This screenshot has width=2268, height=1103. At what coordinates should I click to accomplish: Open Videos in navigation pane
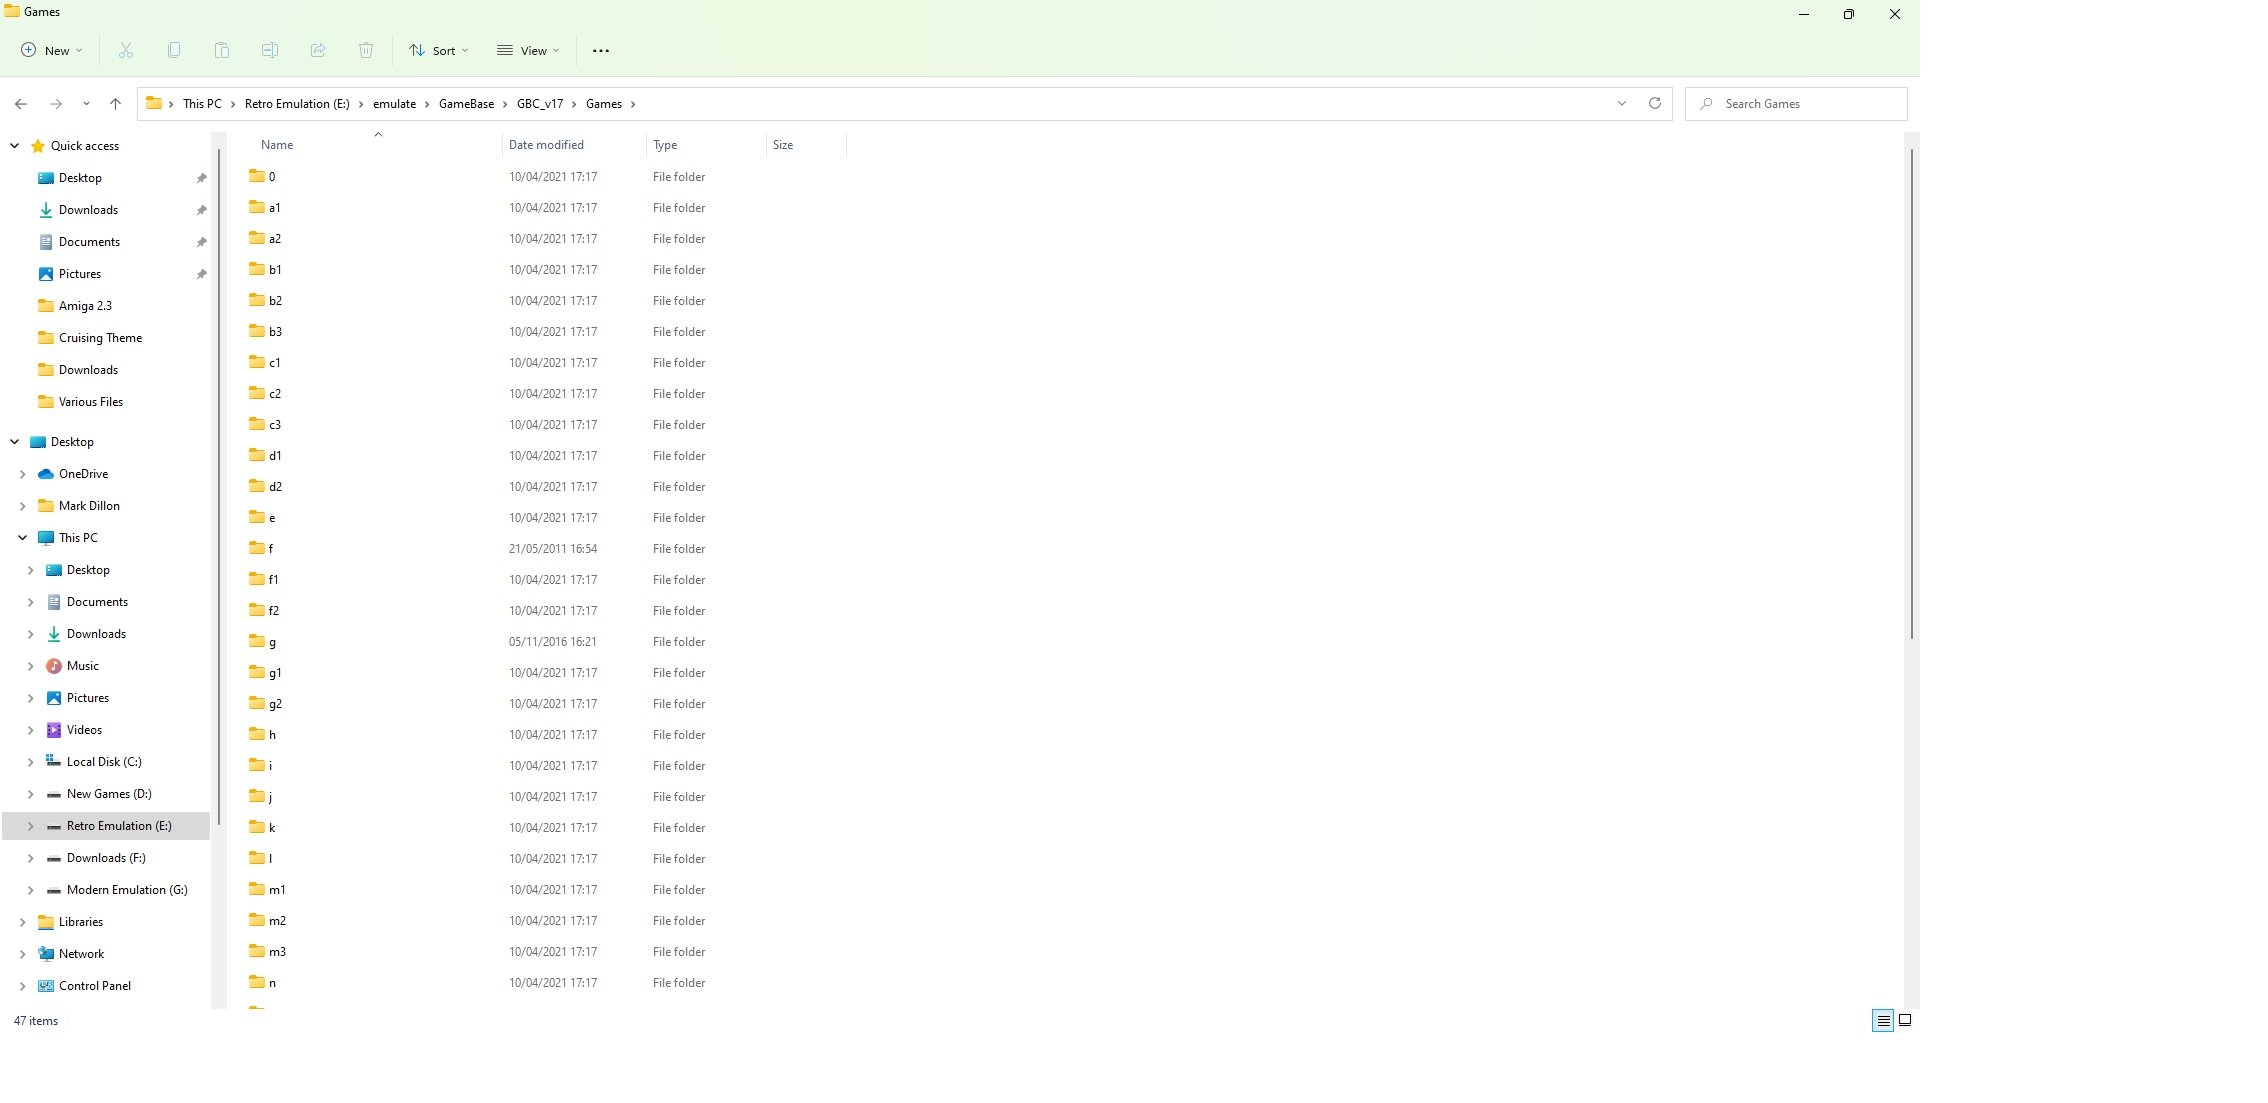pyautogui.click(x=84, y=730)
